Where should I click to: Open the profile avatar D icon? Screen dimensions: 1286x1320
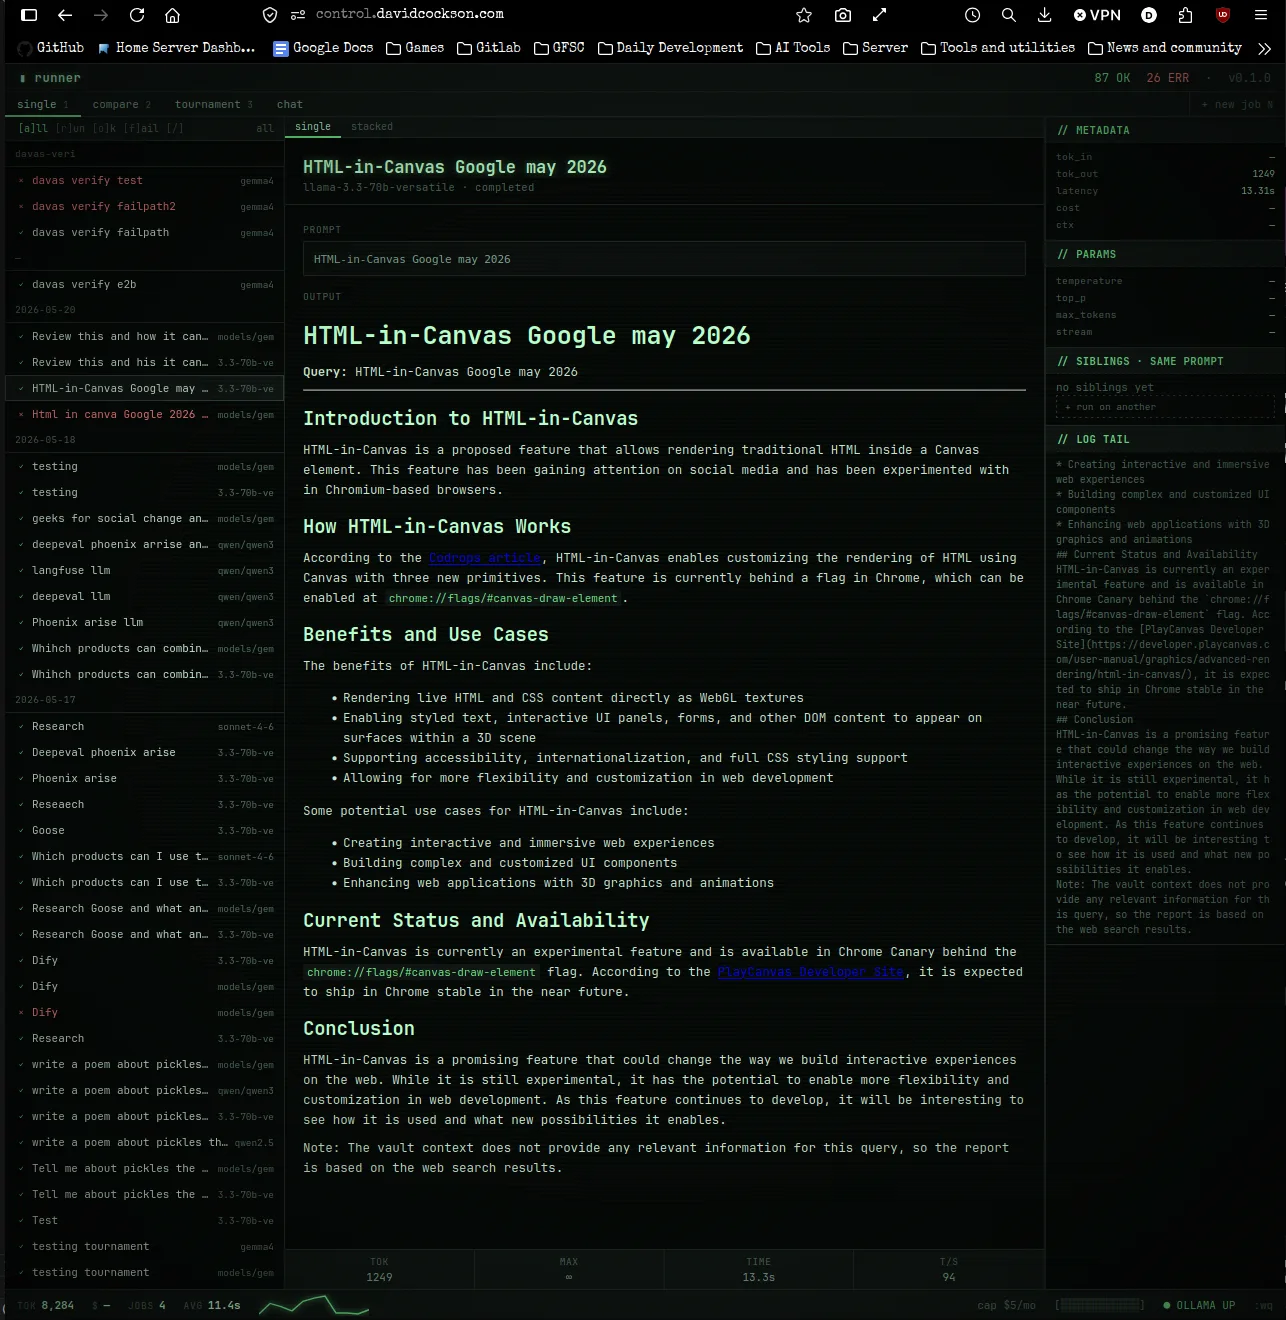point(1149,15)
